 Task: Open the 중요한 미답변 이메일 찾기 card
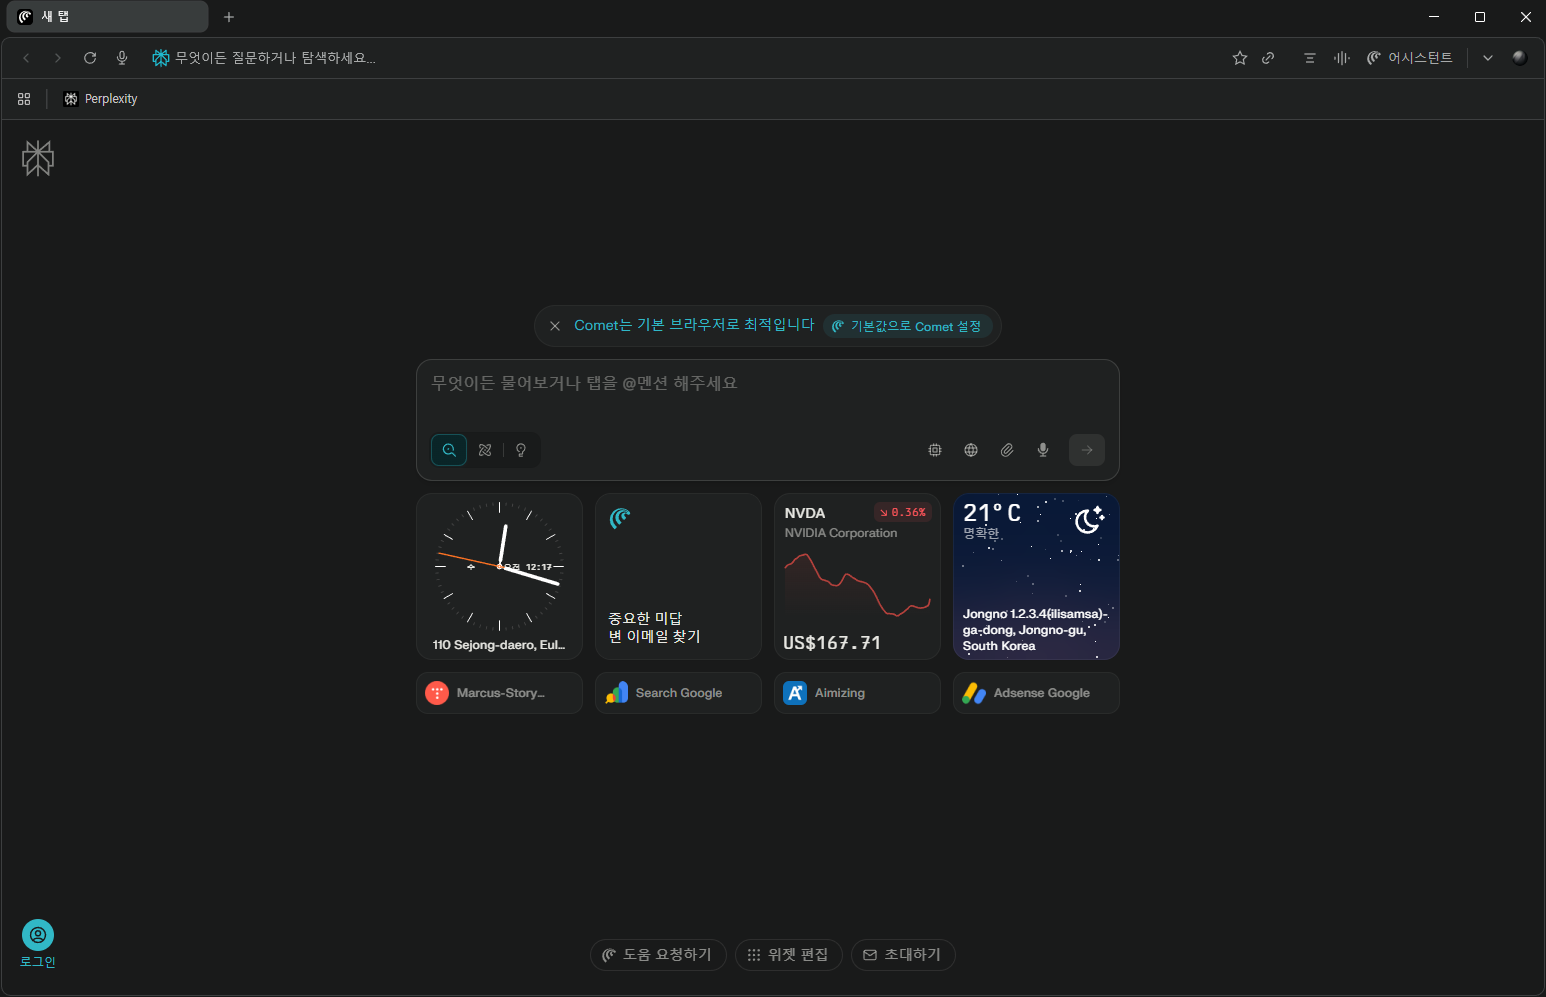678,576
